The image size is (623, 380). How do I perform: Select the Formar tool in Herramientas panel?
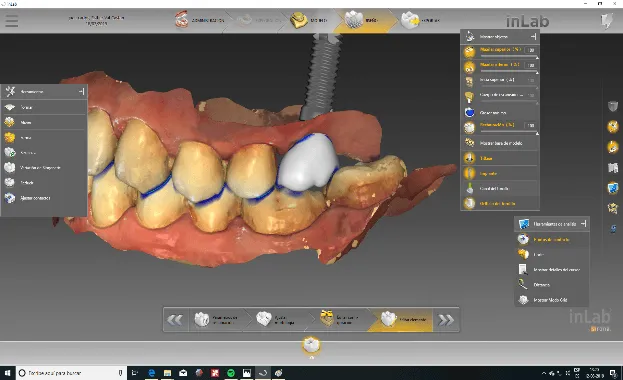pyautogui.click(x=44, y=107)
